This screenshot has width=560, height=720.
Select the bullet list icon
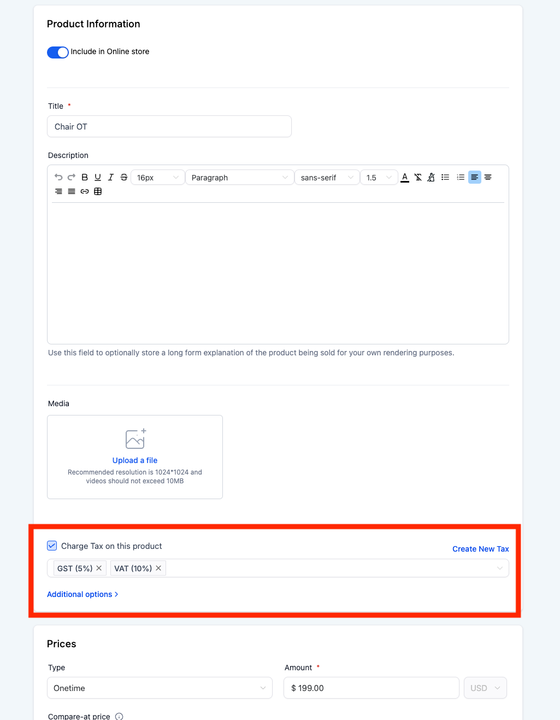[445, 177]
